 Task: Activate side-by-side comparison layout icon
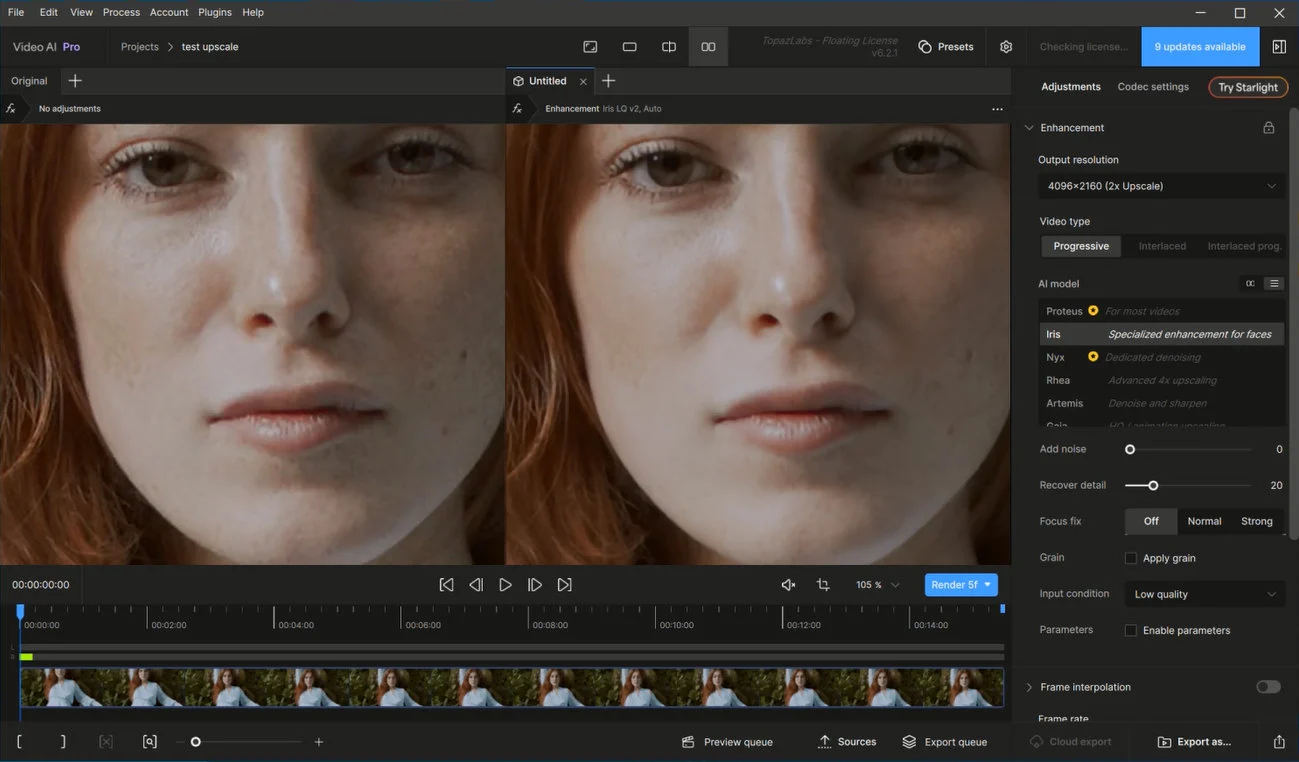click(708, 47)
